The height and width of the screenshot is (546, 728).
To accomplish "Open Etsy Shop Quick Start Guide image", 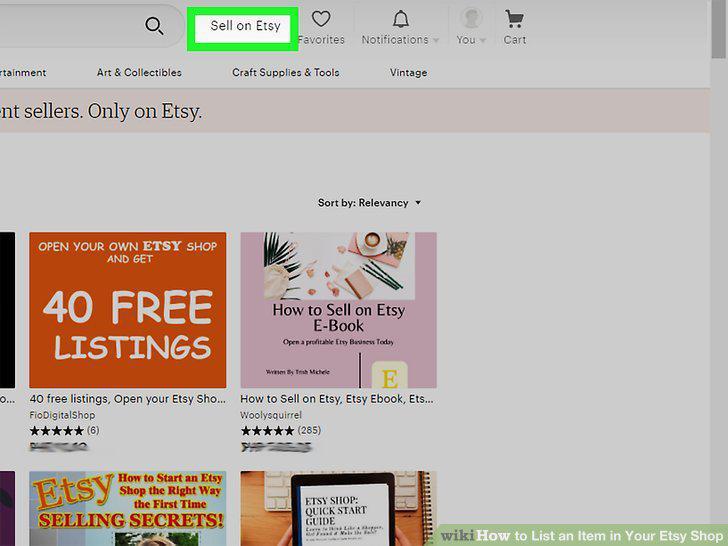I will tap(338, 508).
